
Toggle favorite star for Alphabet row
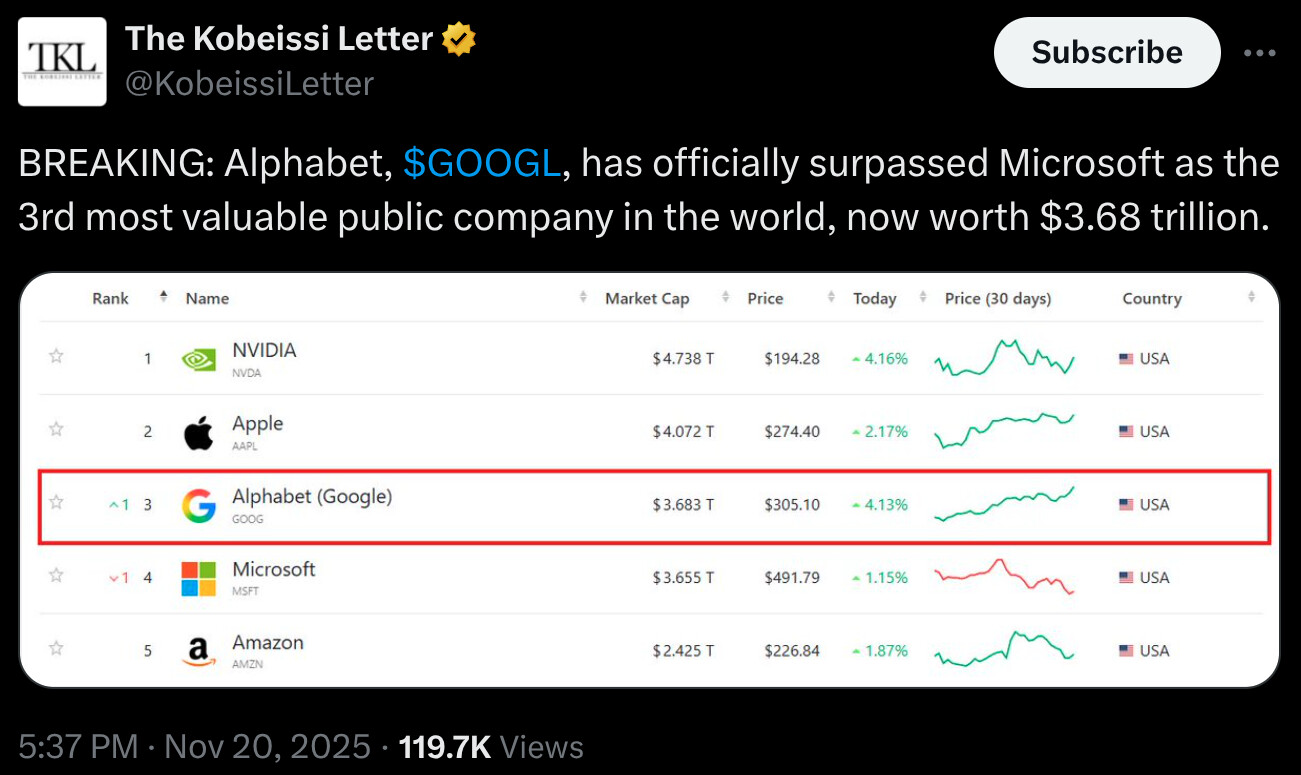click(x=57, y=502)
